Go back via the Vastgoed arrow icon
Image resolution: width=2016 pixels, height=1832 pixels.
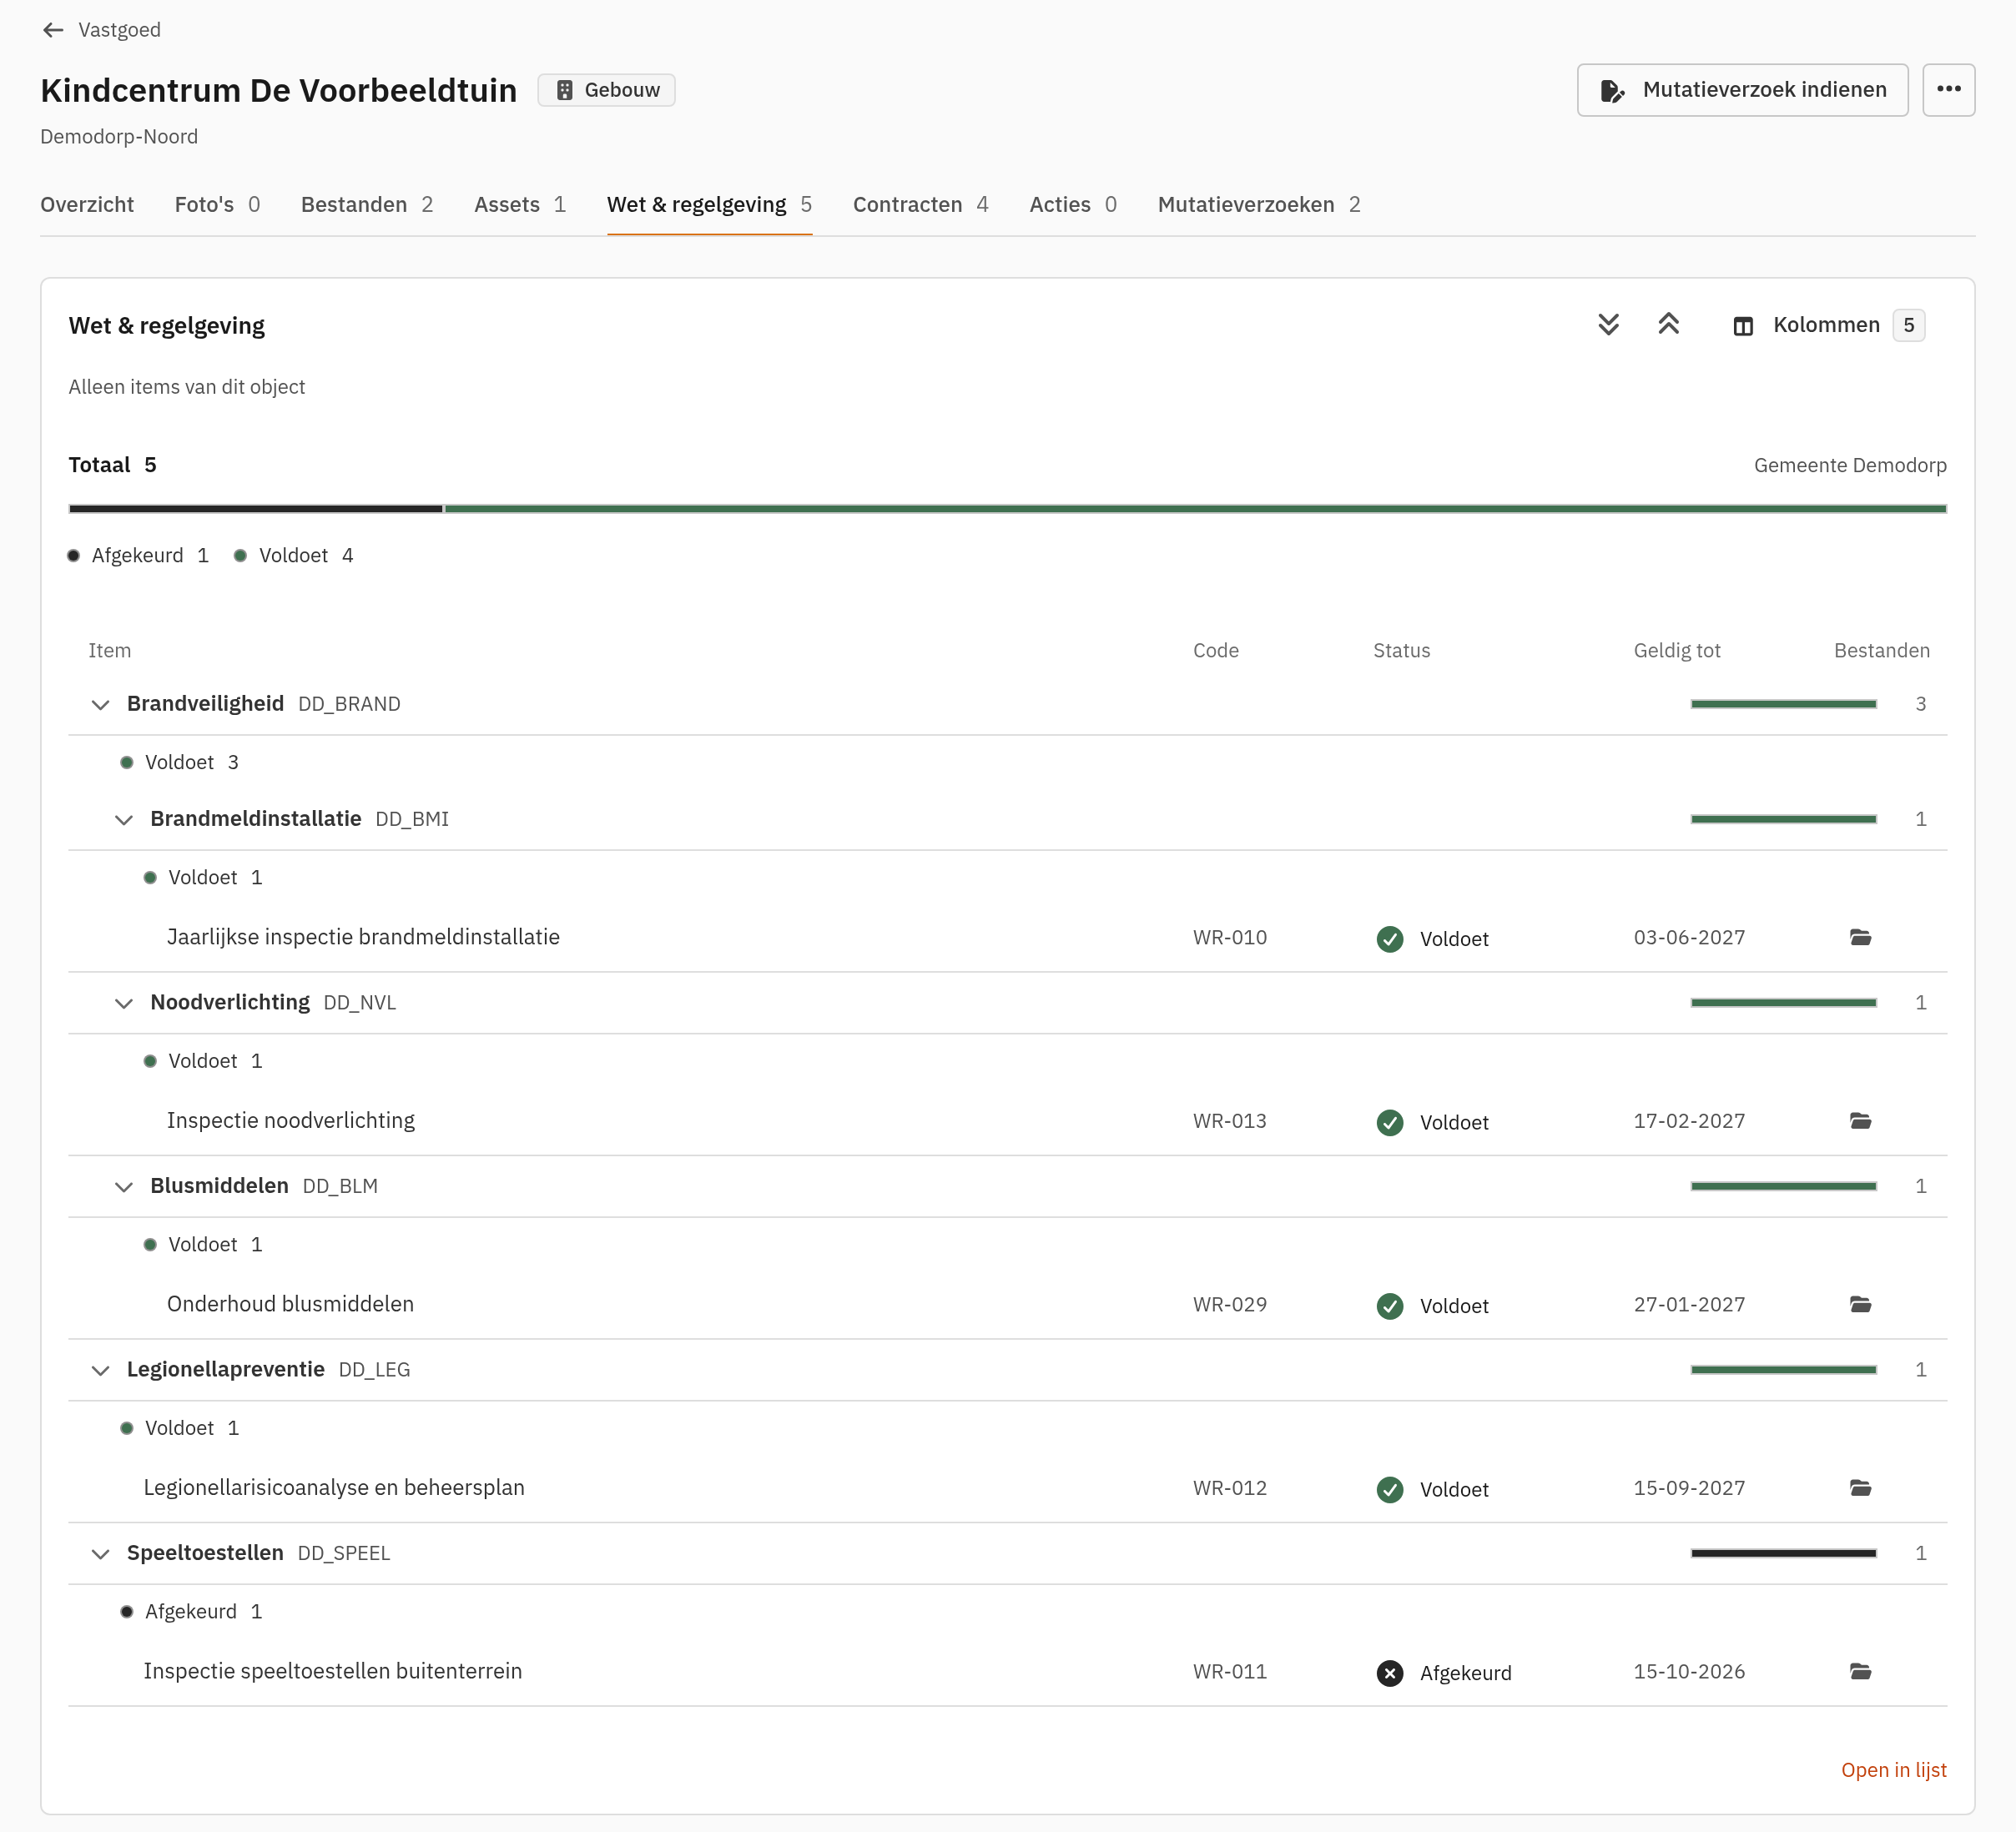(x=53, y=30)
